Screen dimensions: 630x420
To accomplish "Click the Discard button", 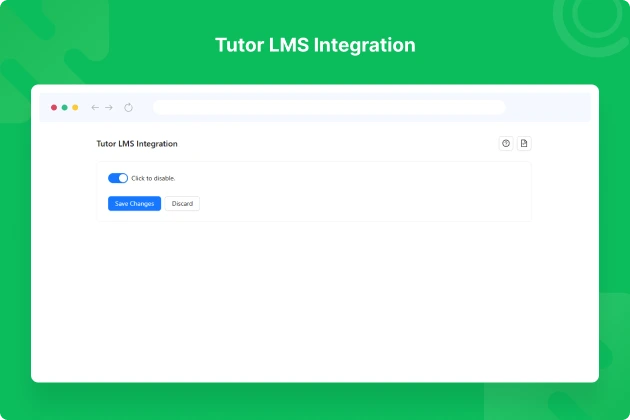I will tap(182, 203).
